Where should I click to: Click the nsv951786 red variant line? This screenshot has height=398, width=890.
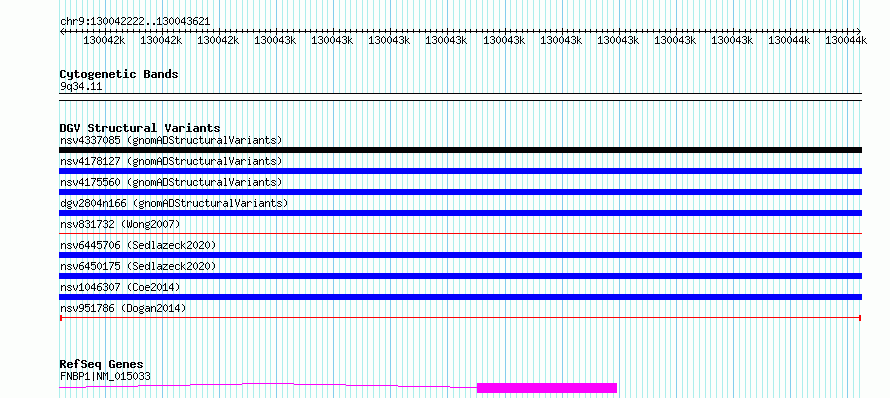point(460,318)
